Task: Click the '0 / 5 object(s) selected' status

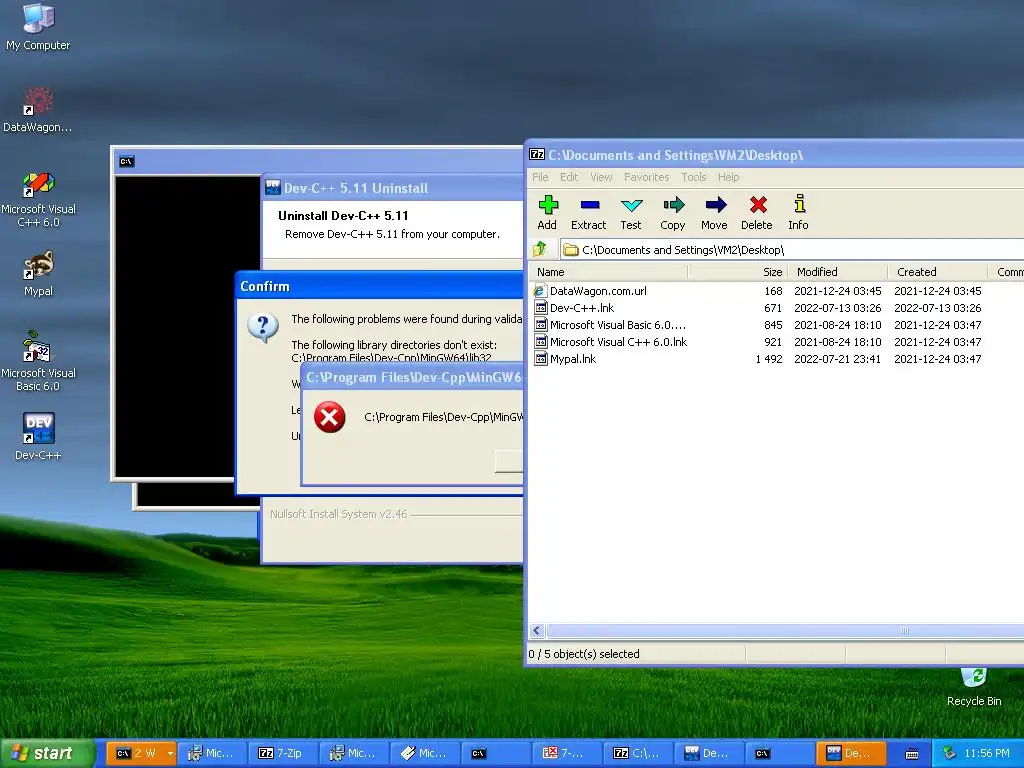Action: pyautogui.click(x=584, y=654)
